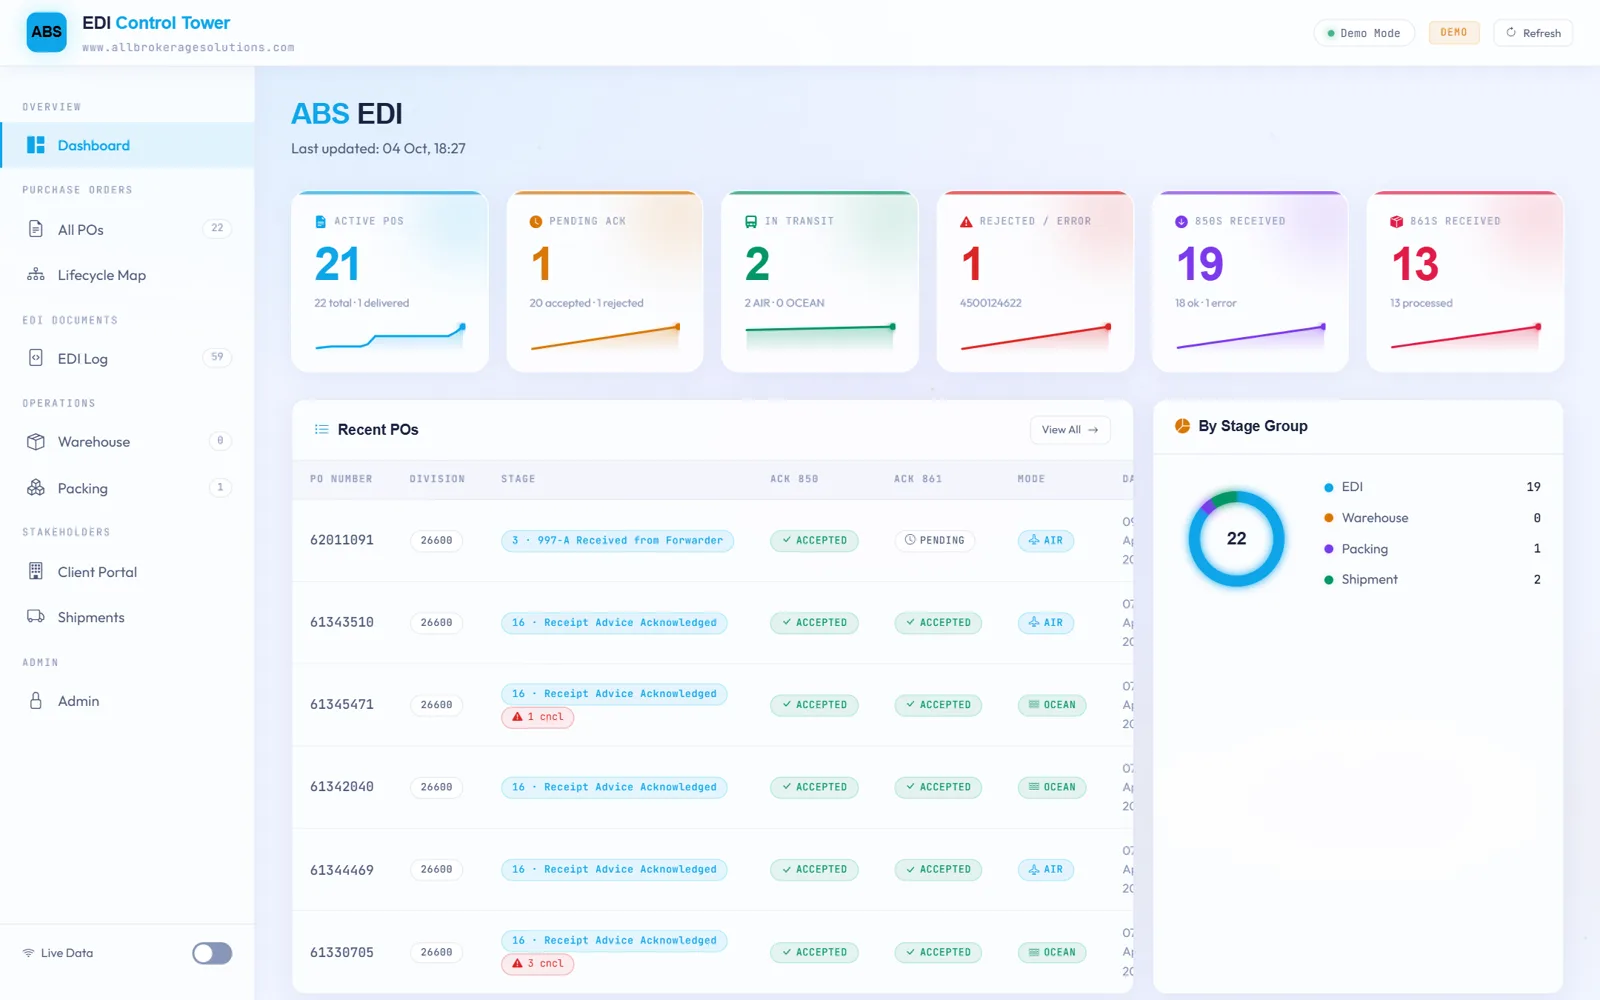
Task: Open Dashboard from the sidebar
Action: (127, 145)
